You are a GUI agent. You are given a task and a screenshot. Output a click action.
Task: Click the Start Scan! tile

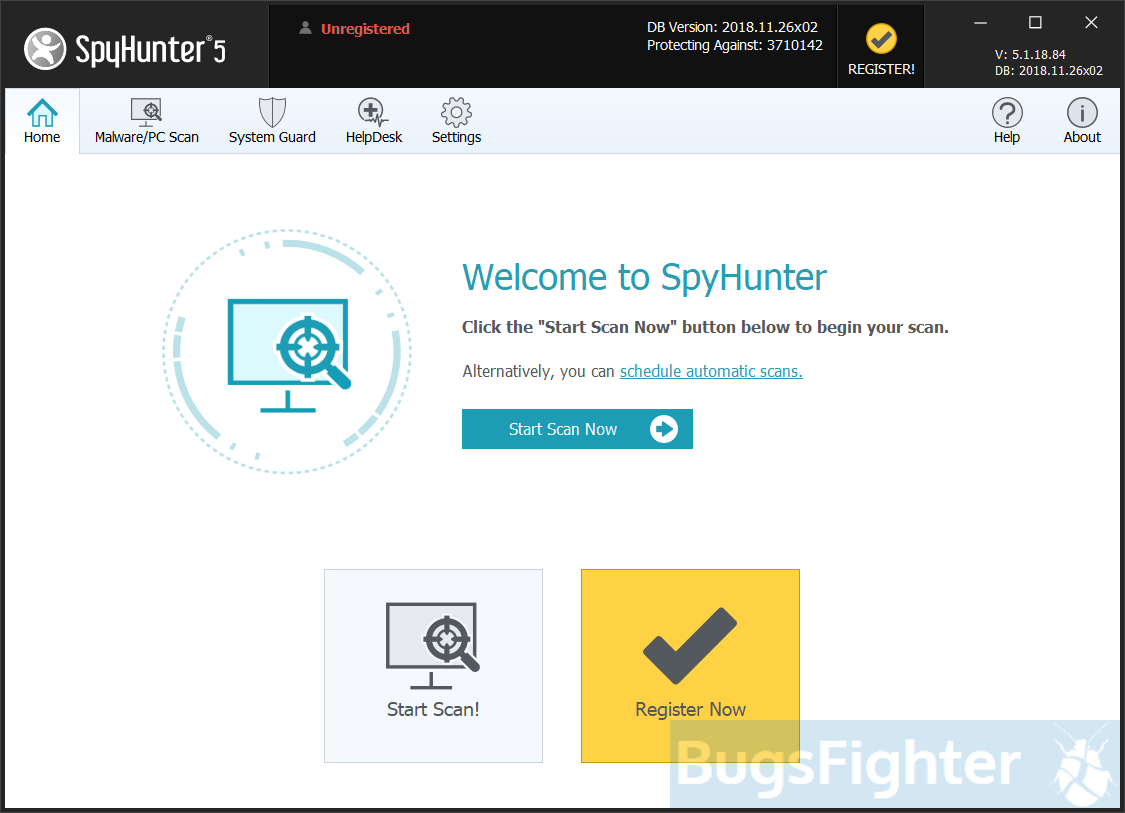(x=433, y=666)
